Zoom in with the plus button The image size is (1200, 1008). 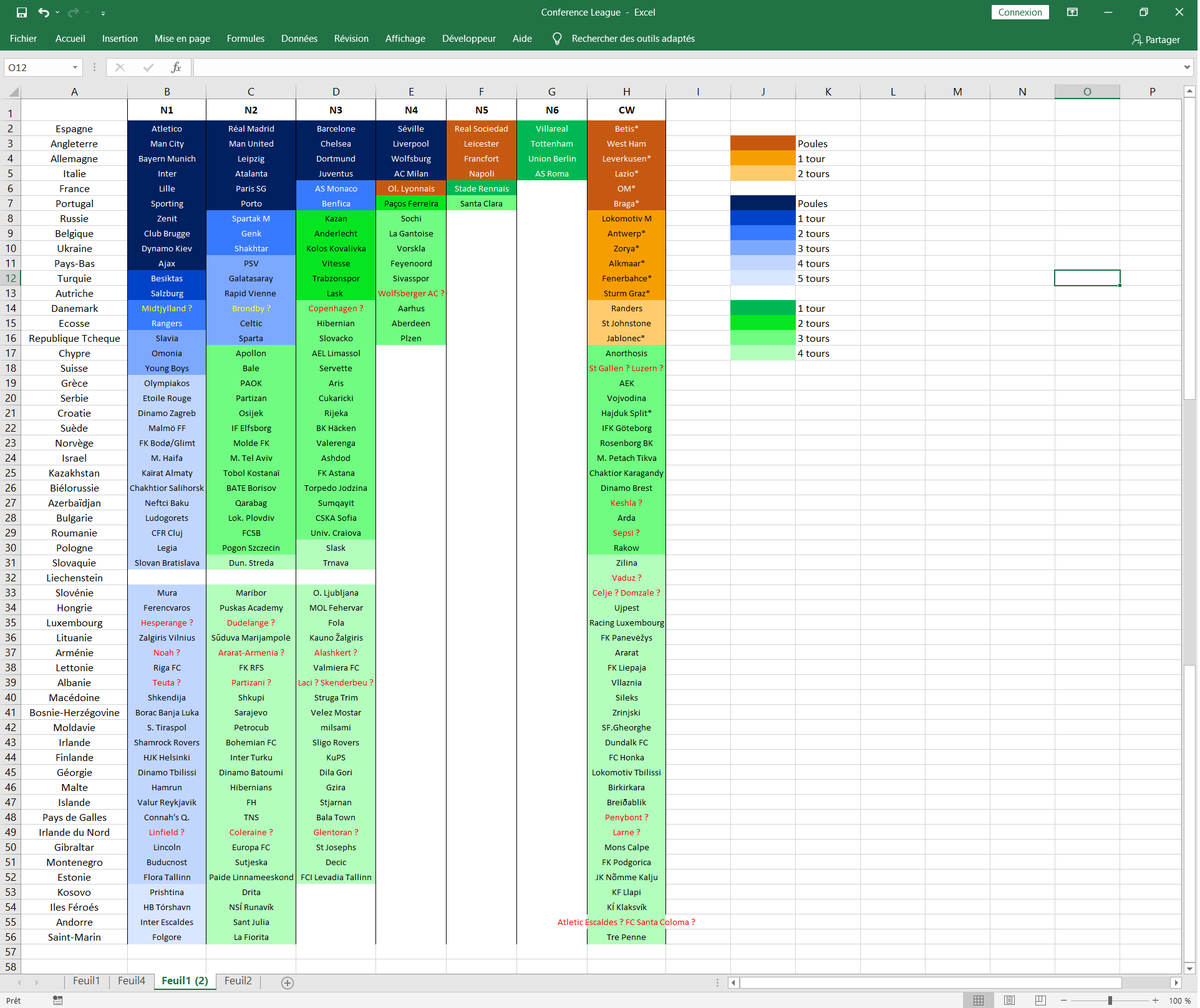(1157, 1000)
